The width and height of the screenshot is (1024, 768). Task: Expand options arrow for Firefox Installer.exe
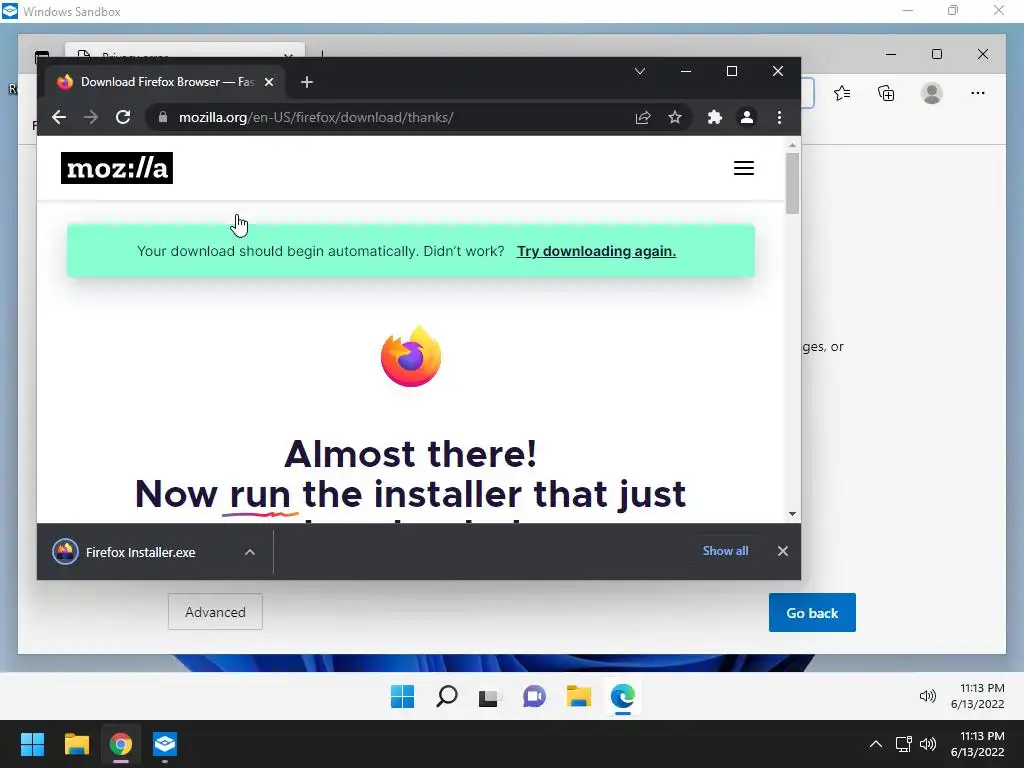click(x=249, y=552)
